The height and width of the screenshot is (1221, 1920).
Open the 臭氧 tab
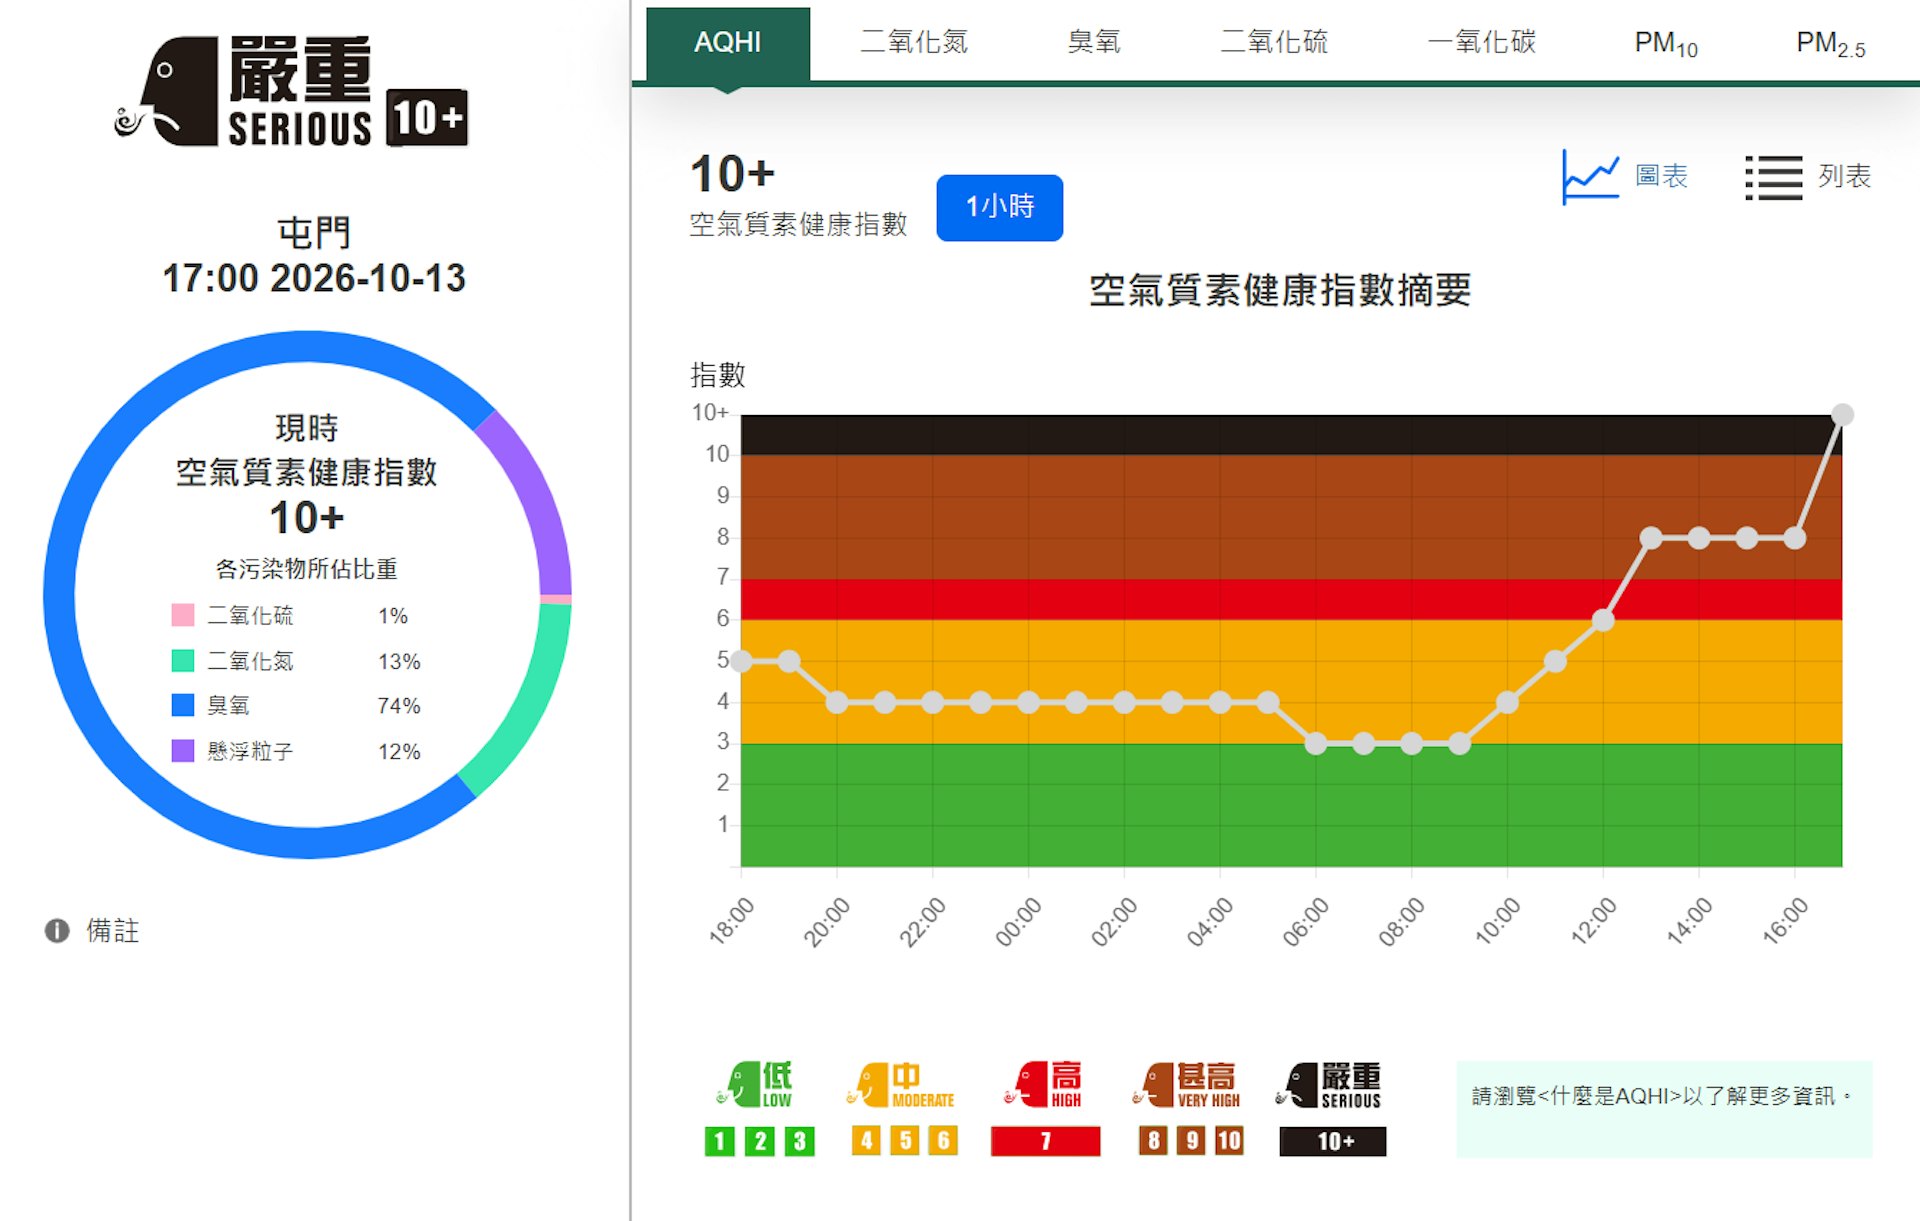[1094, 43]
